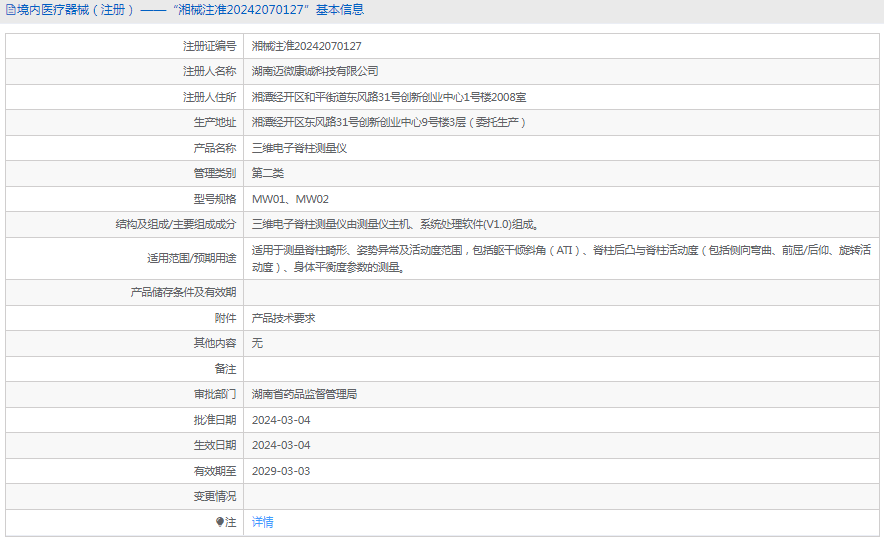884x545 pixels.
Task: Click the 生产地址 label
Action: [215, 122]
